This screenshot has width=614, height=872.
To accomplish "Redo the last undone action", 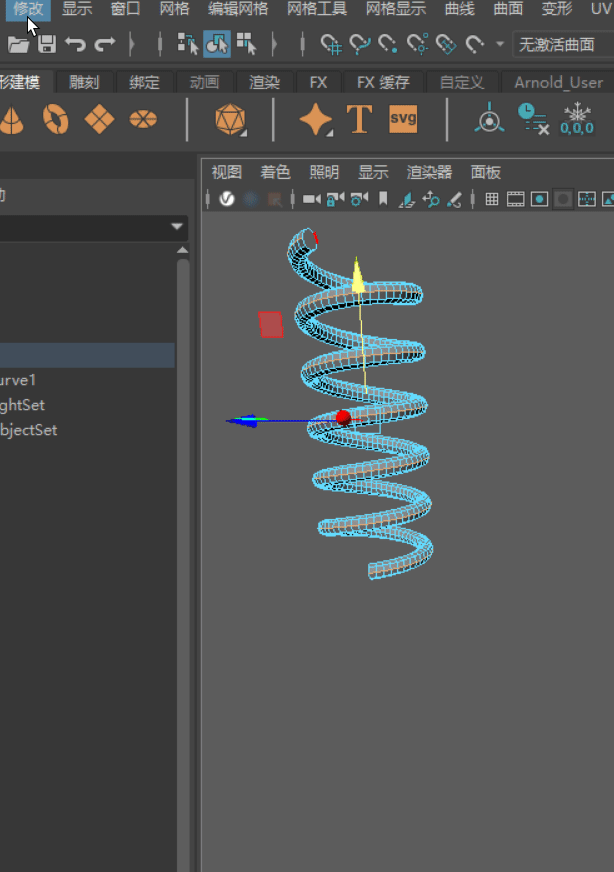I will [x=105, y=44].
